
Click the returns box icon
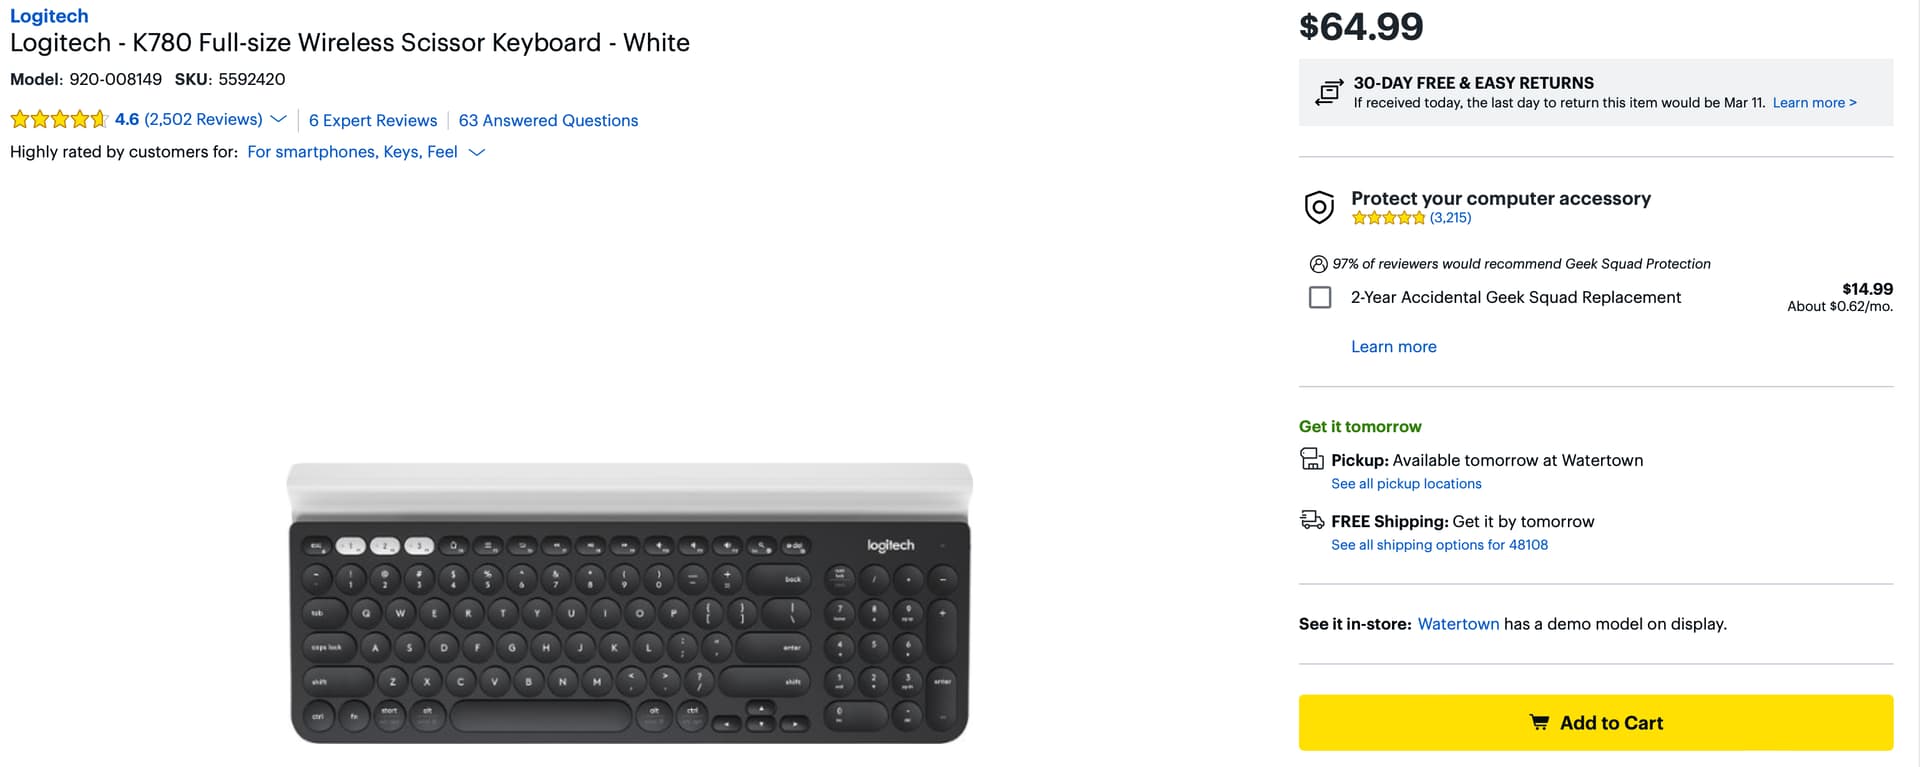pyautogui.click(x=1329, y=92)
